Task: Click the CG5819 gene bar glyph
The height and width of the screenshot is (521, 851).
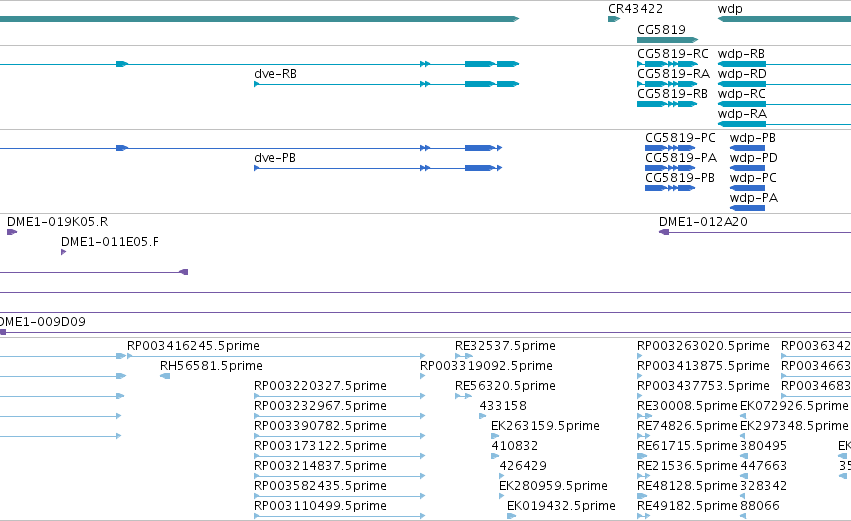Action: click(x=667, y=40)
